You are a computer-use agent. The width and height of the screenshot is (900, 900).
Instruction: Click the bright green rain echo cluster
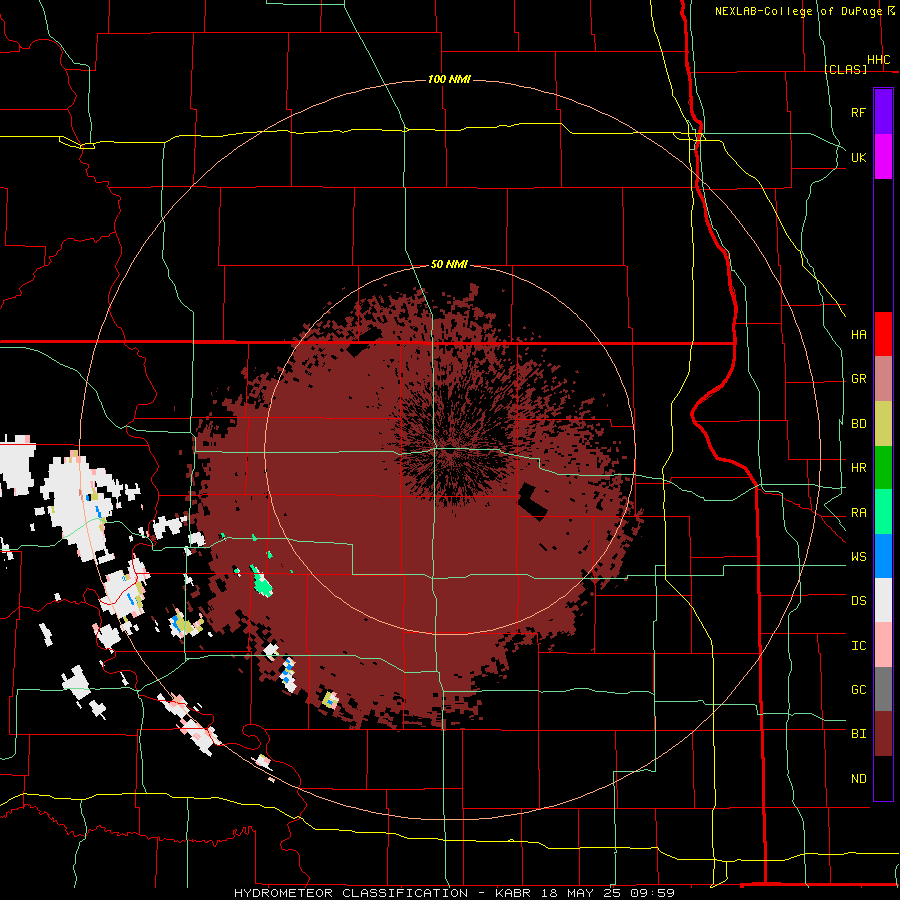pos(261,582)
